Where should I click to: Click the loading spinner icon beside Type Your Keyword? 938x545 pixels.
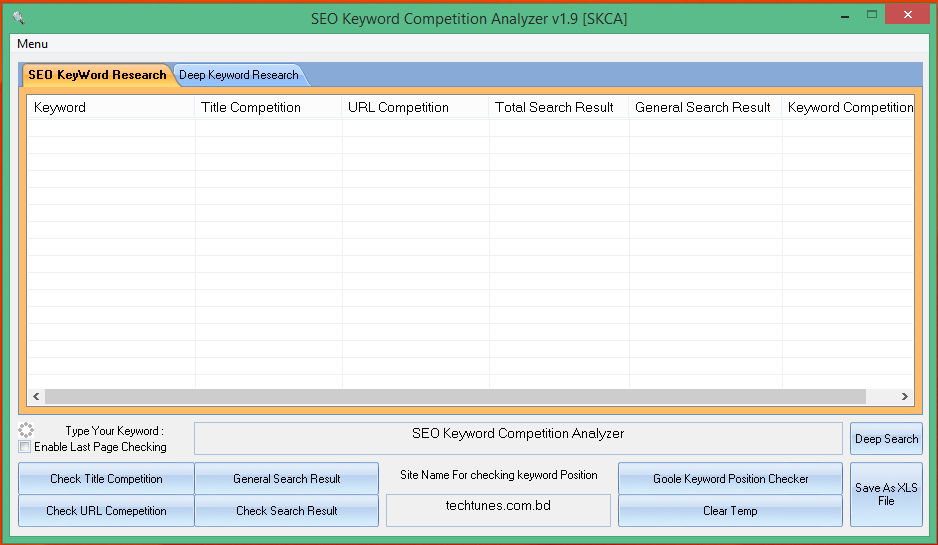point(26,430)
